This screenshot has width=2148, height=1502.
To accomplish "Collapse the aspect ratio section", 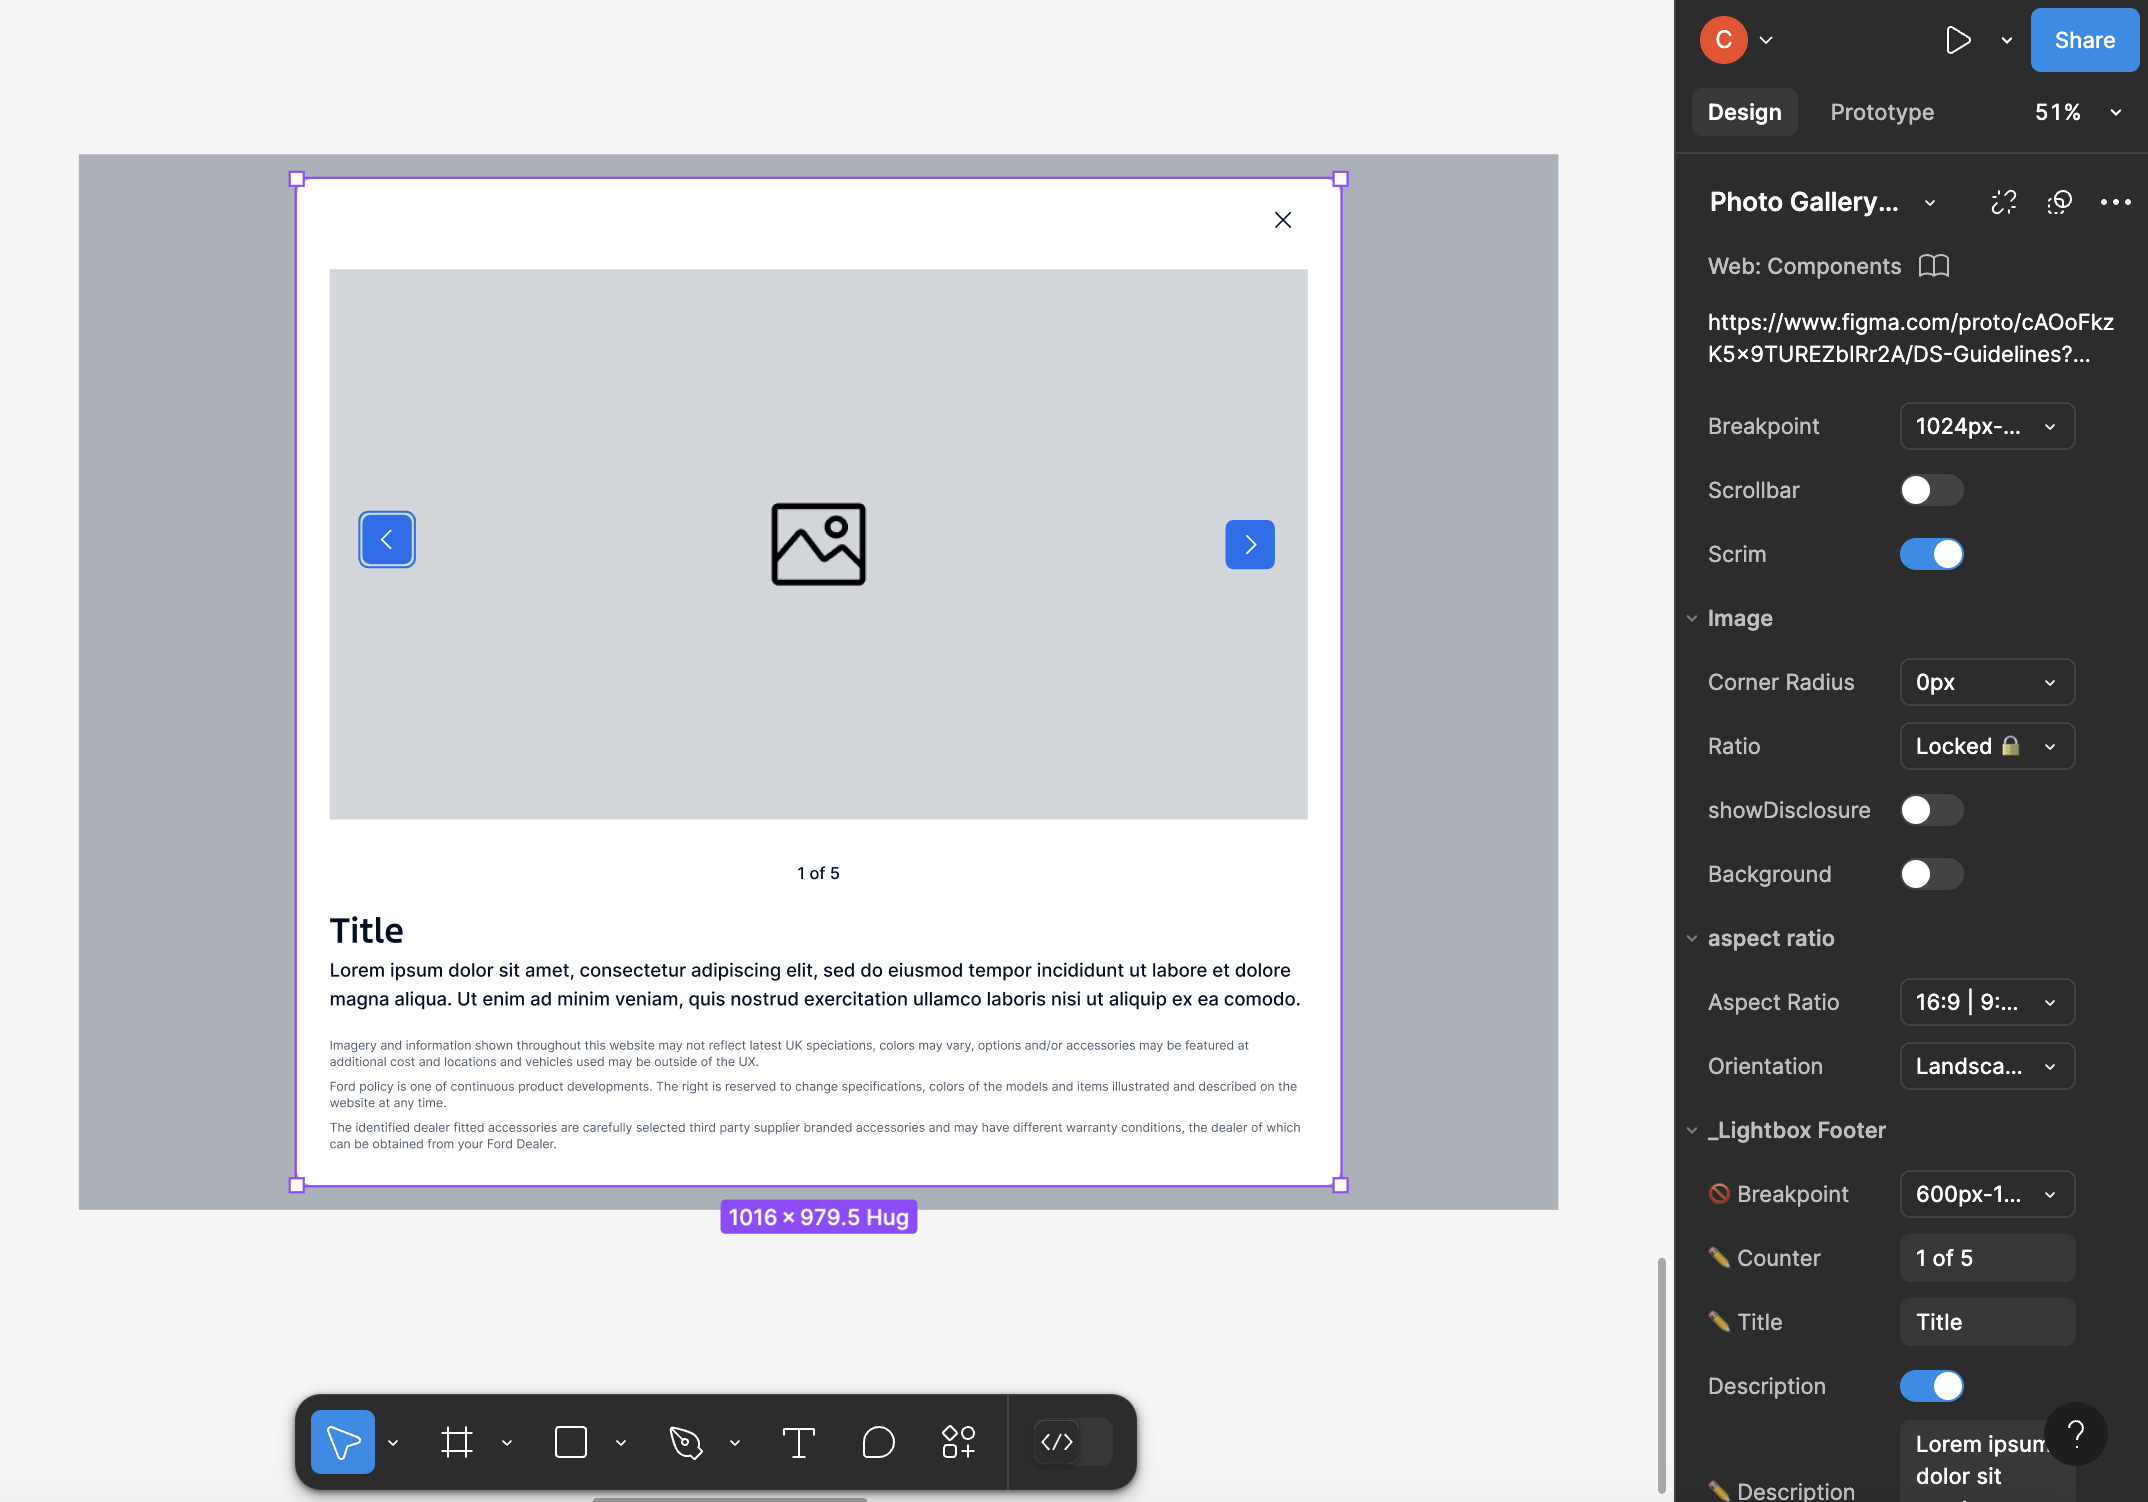I will click(x=1692, y=938).
